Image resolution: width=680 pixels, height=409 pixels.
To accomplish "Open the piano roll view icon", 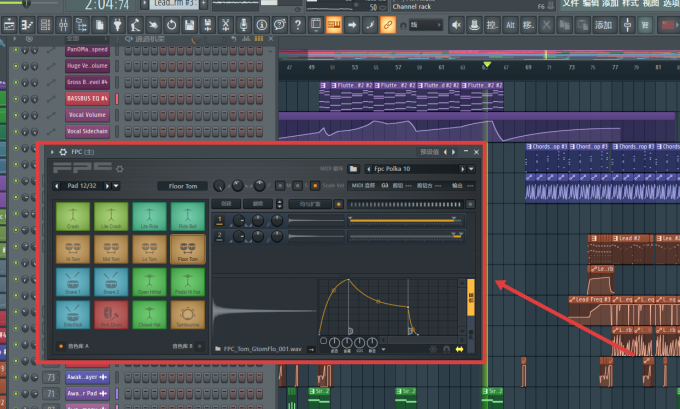I will click(27, 25).
